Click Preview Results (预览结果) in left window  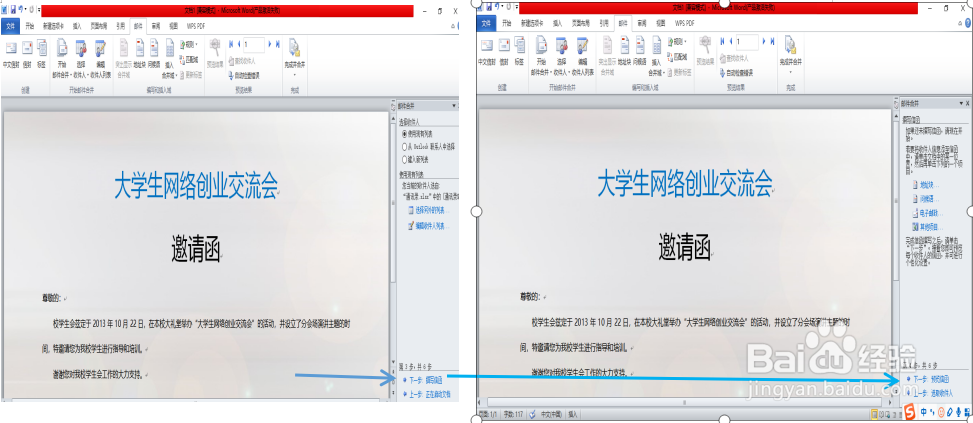215,53
